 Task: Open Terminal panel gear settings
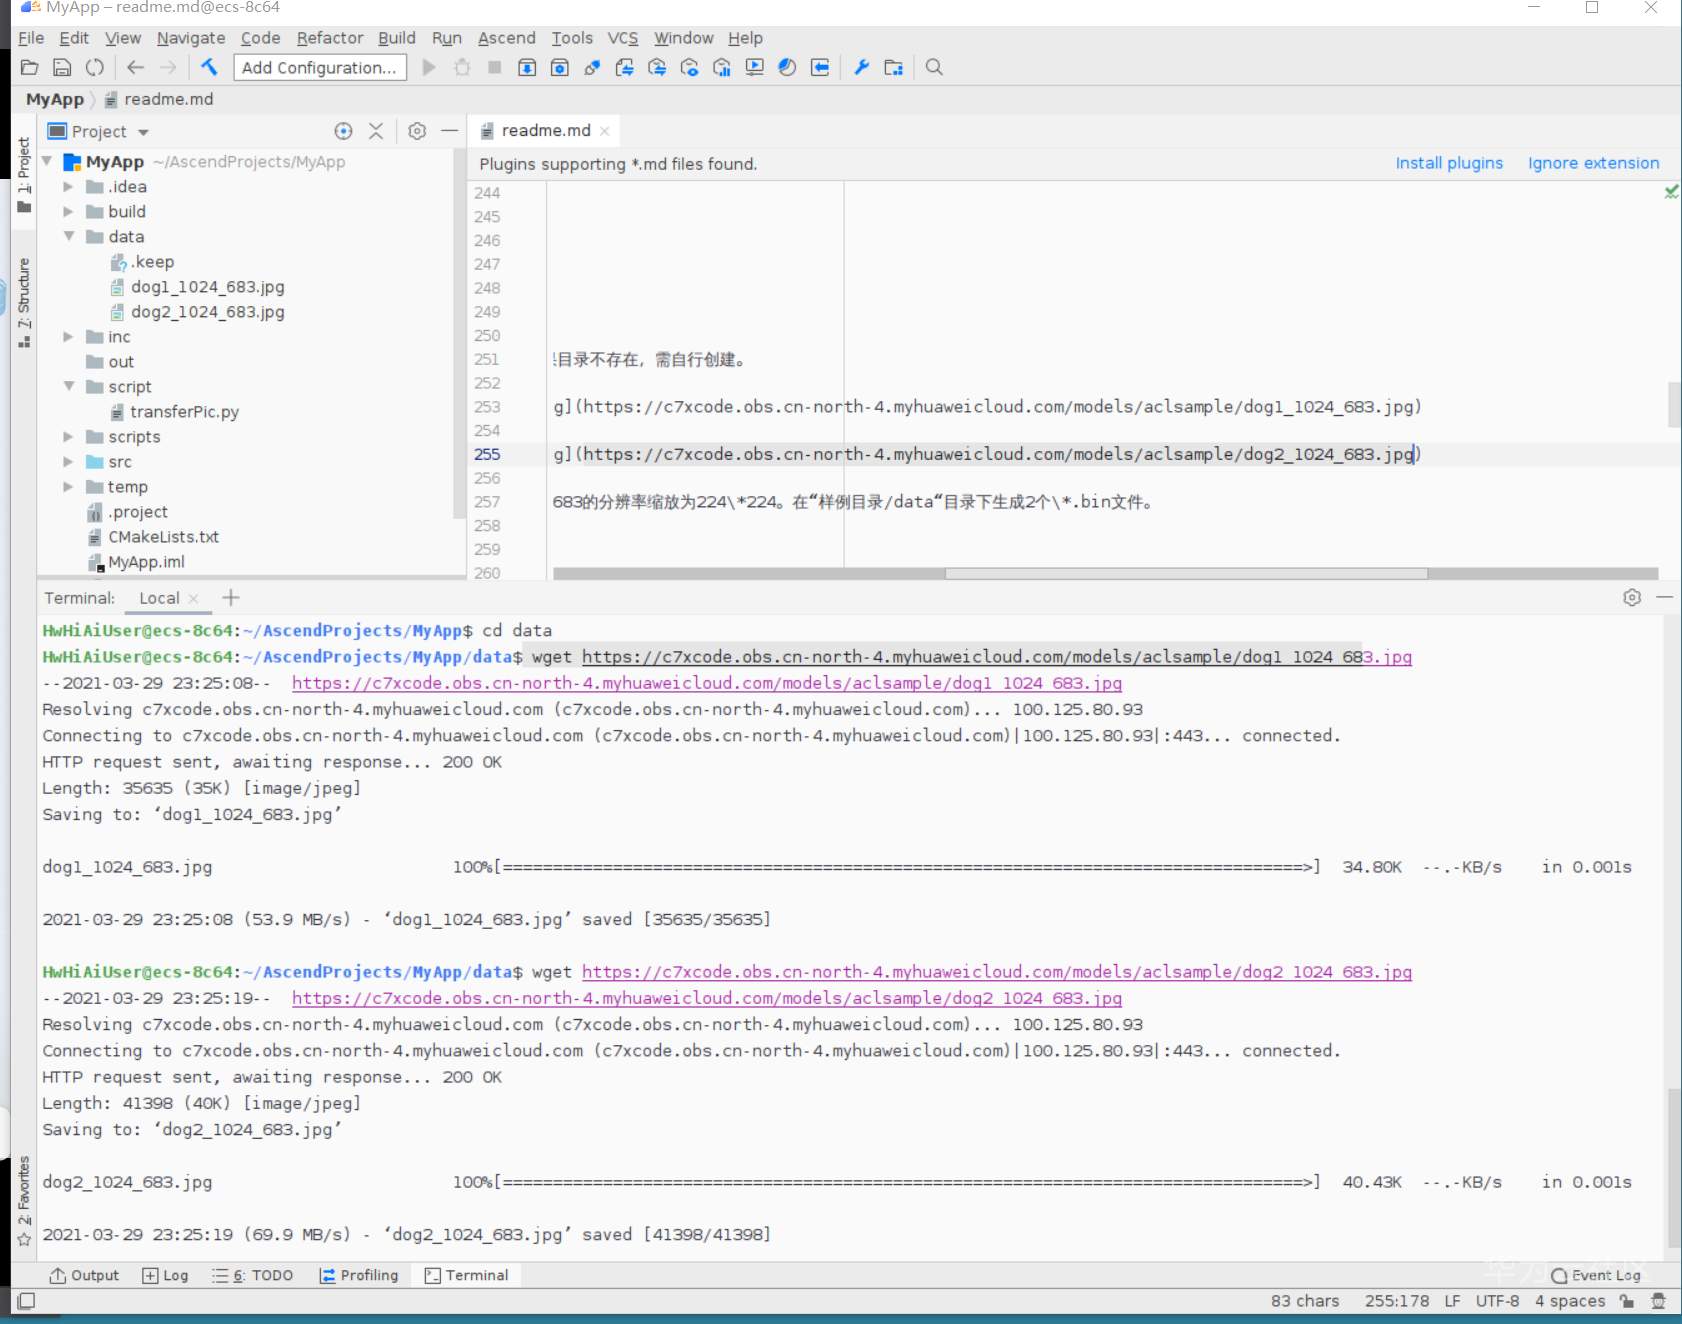point(1632,597)
